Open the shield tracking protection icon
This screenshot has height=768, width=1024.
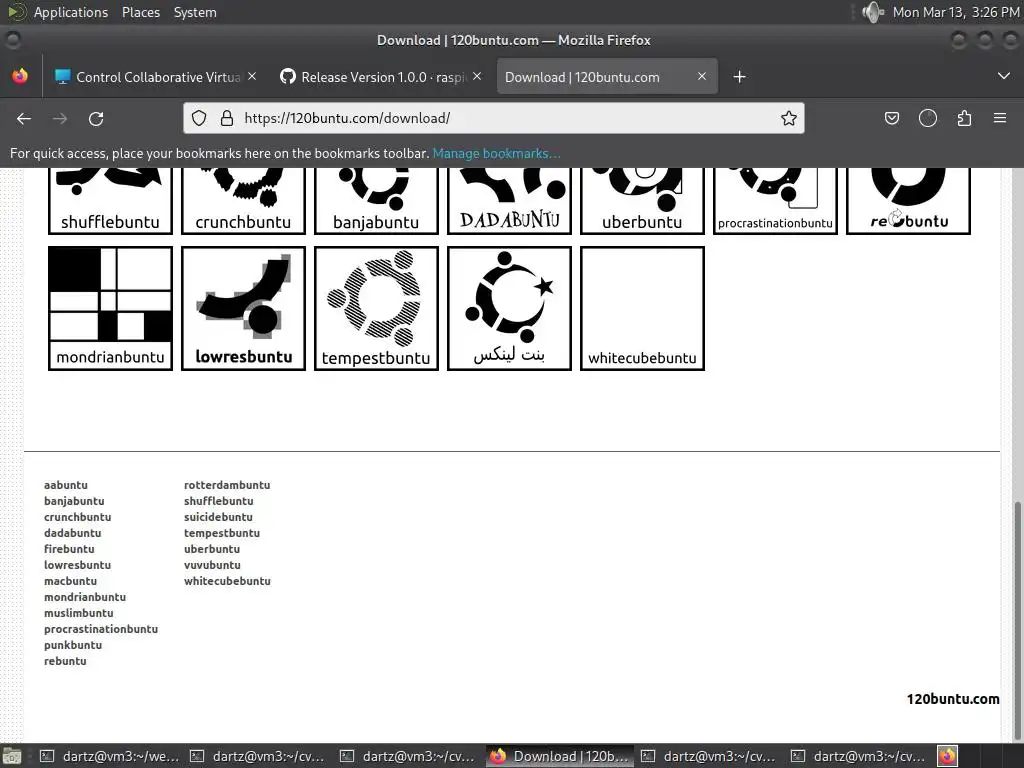[x=199, y=118]
